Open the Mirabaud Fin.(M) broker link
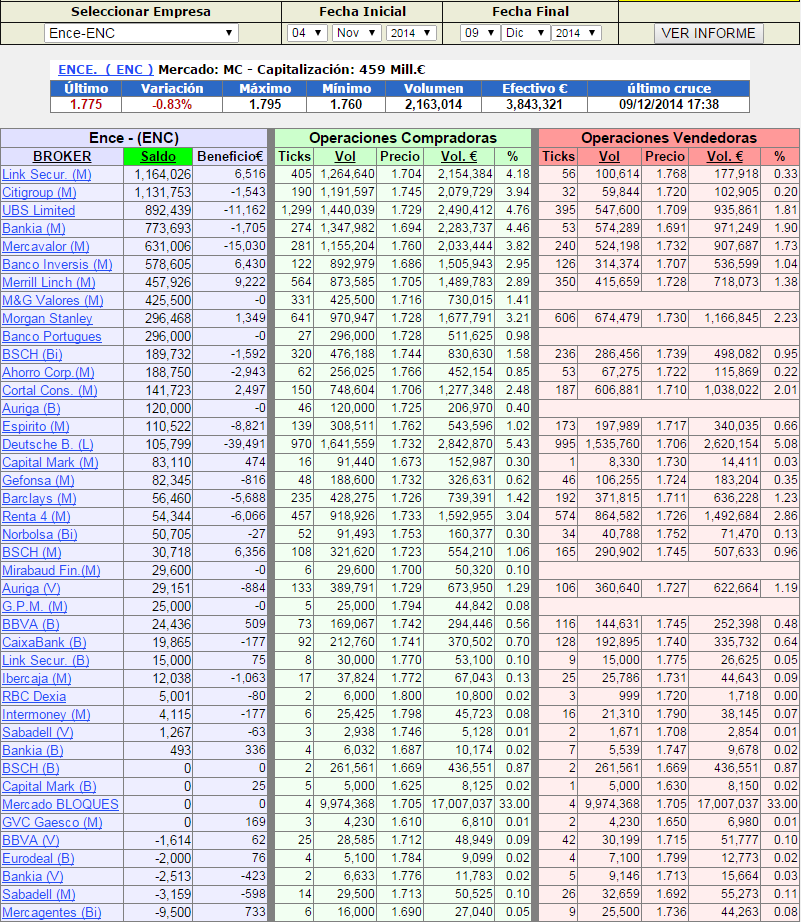Image resolution: width=801 pixels, height=922 pixels. 51,570
